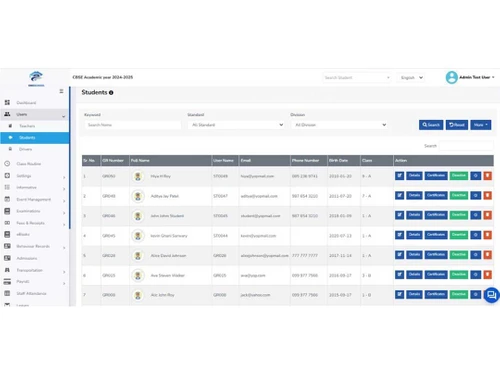
Task: Click the admin user avatar icon
Action: 451,77
